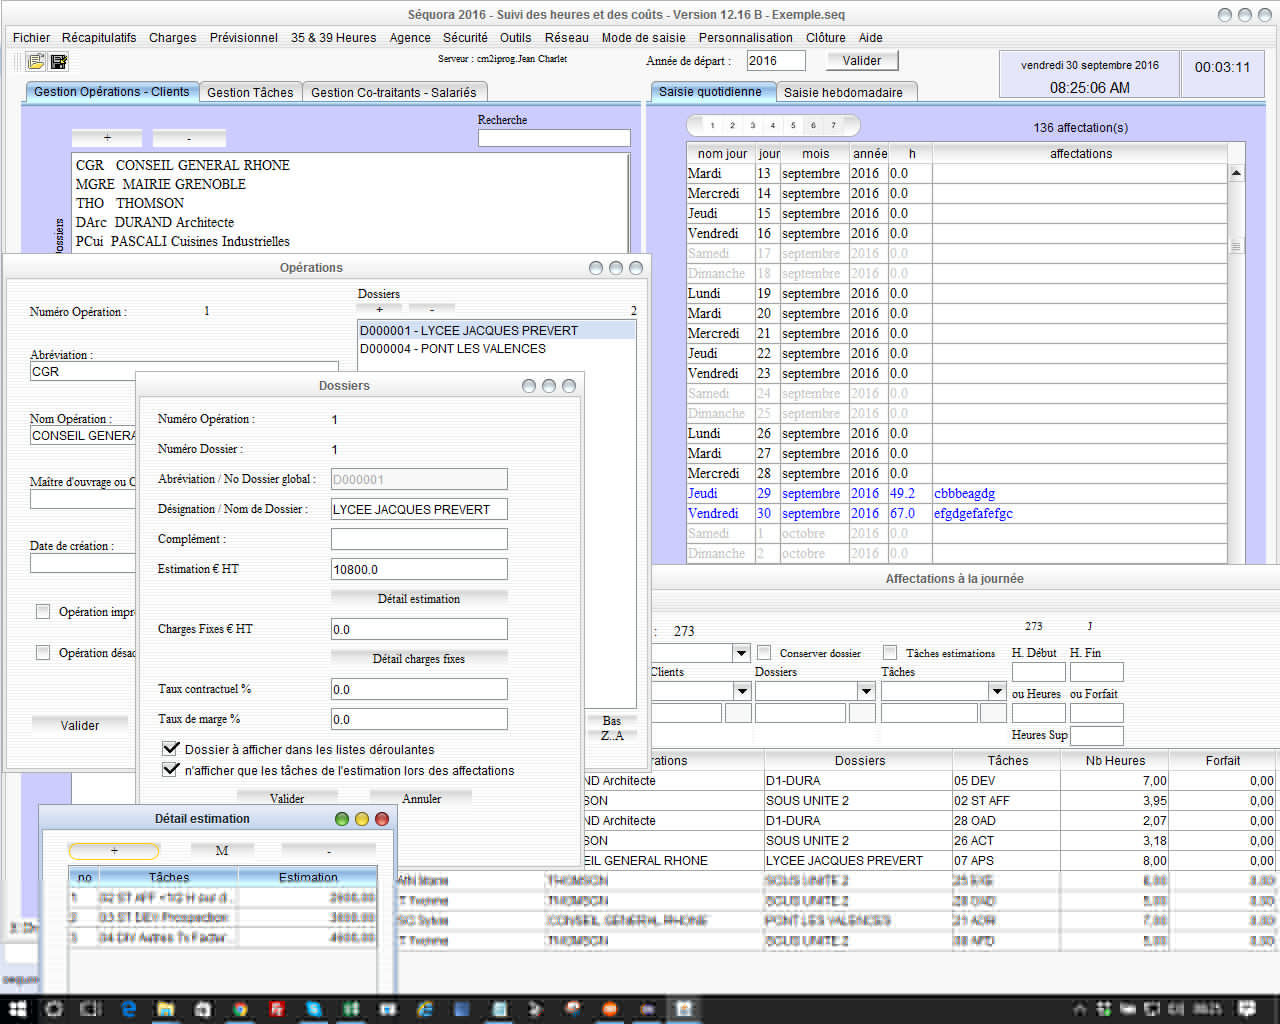Click the Windows Start button

tap(17, 1009)
